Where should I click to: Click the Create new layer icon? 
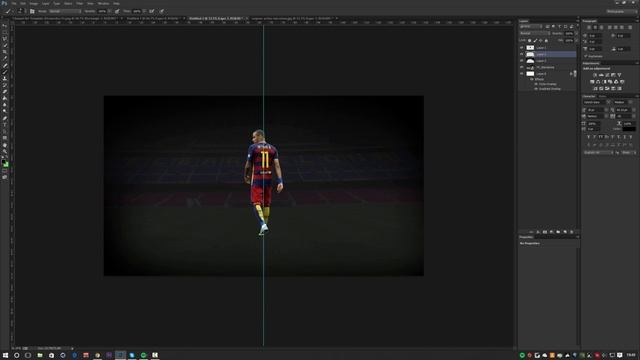[x=565, y=232]
